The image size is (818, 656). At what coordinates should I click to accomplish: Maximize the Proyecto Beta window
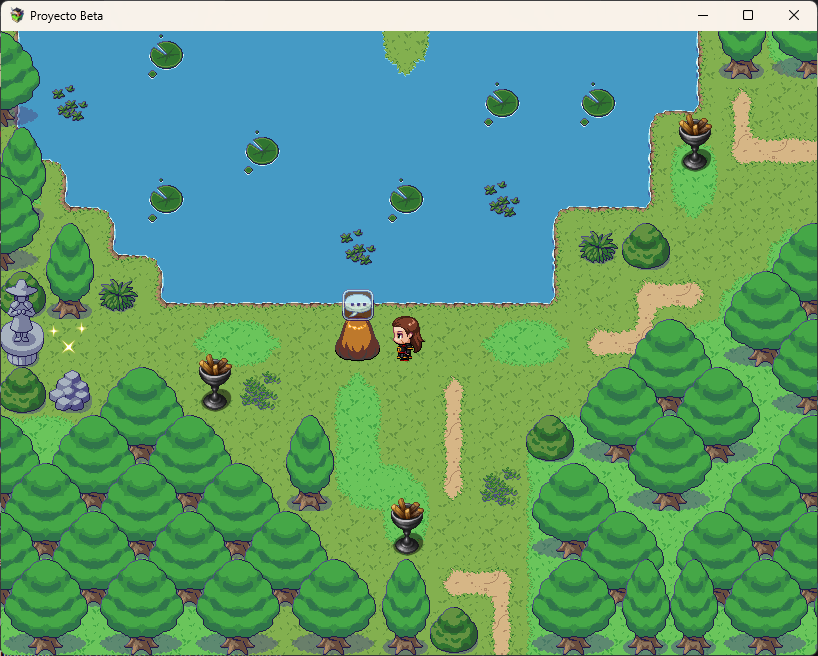pos(748,15)
